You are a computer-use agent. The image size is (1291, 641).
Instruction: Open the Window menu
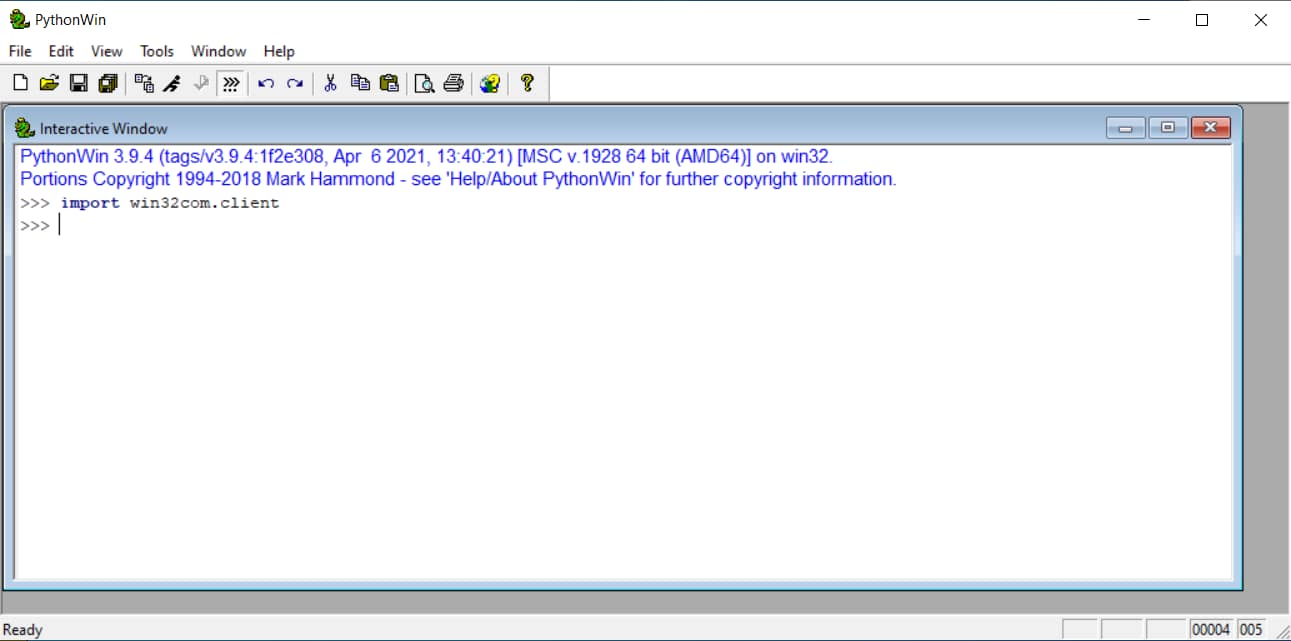(x=218, y=51)
